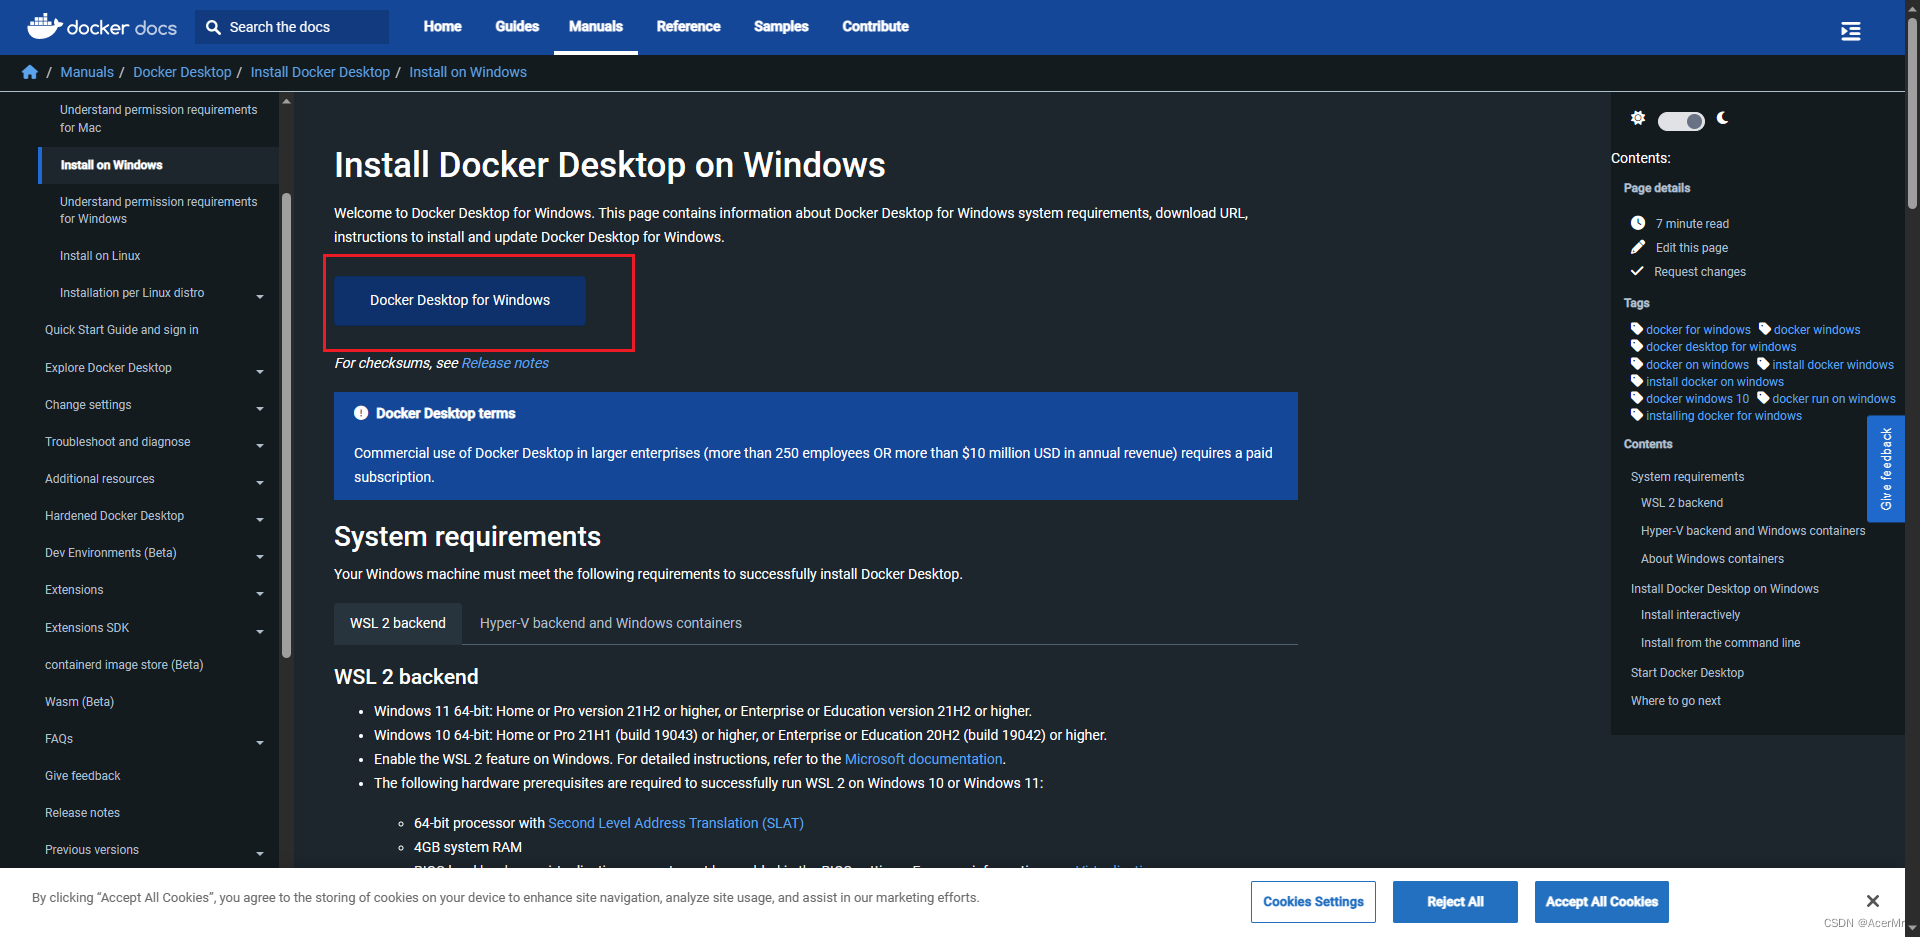Viewport: 1920px width, 937px height.
Task: Click the clock icon beside 7 minute read
Action: pos(1638,223)
